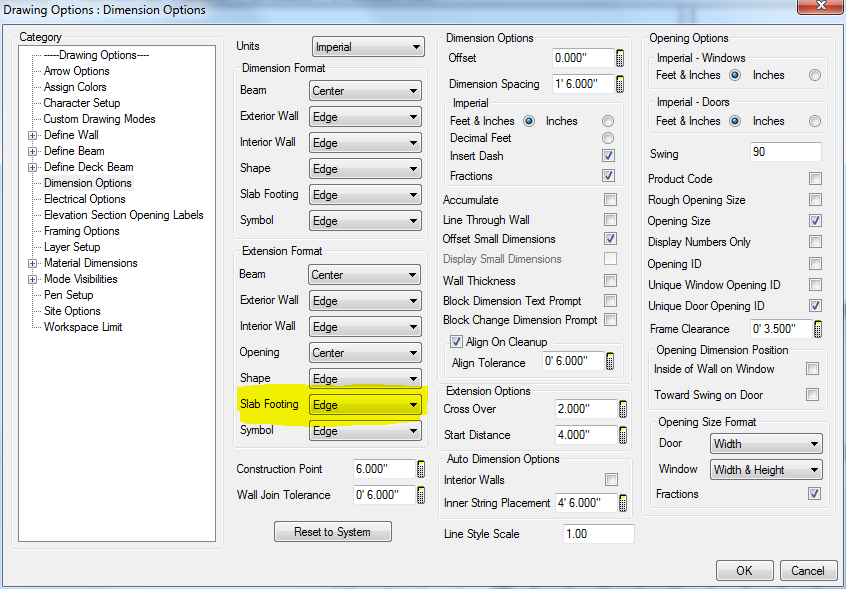Select Workspace Limit category

click(x=83, y=327)
